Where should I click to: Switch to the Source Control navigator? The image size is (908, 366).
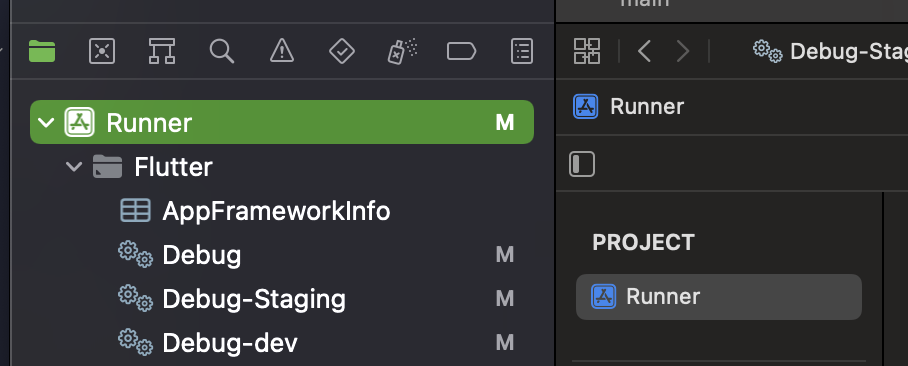click(x=102, y=52)
